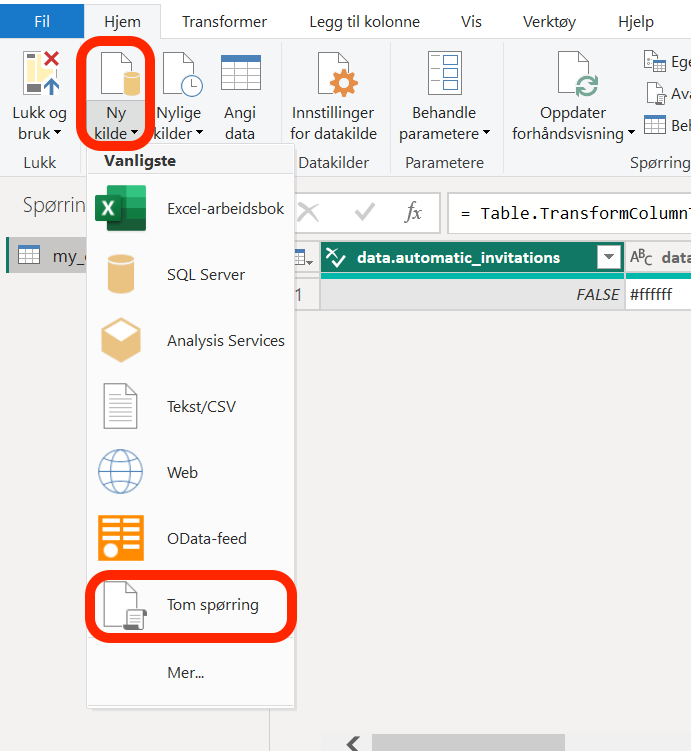Confirm the formula with the checkmark
The width and height of the screenshot is (691, 751).
pyautogui.click(x=364, y=212)
